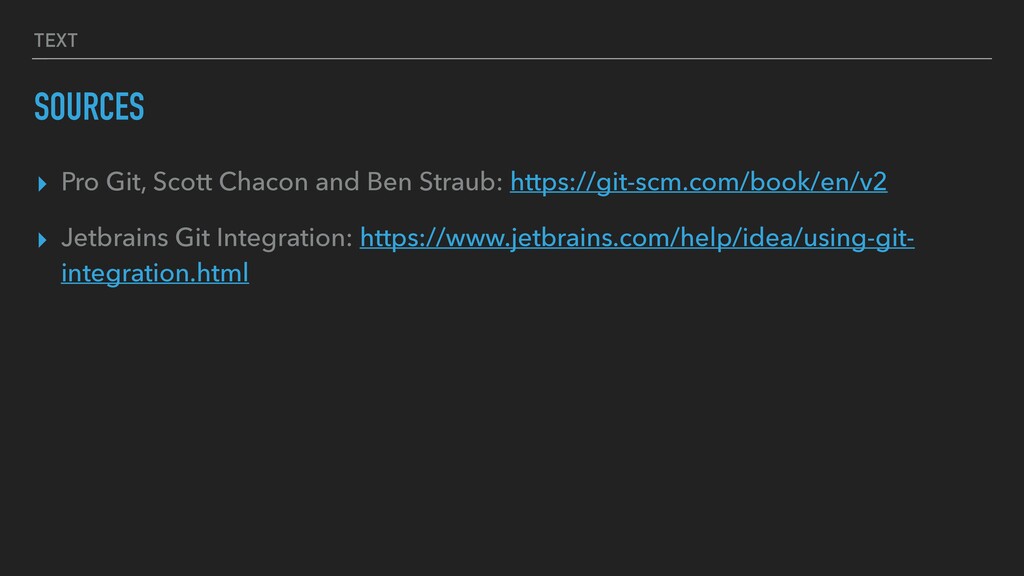This screenshot has width=1024, height=576.
Task: Open the git-scm.com Pro Git book link
Action: (698, 184)
